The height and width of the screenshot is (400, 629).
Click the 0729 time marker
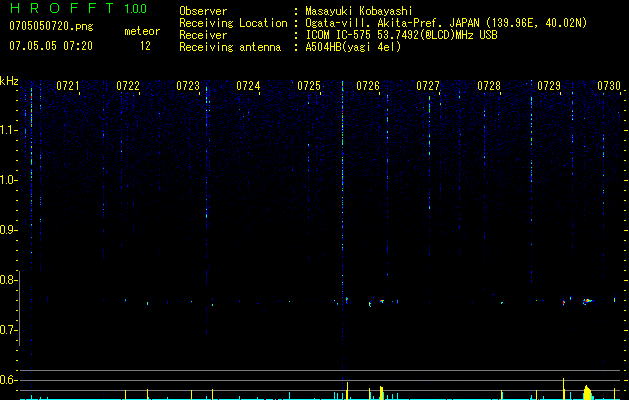pyautogui.click(x=549, y=86)
